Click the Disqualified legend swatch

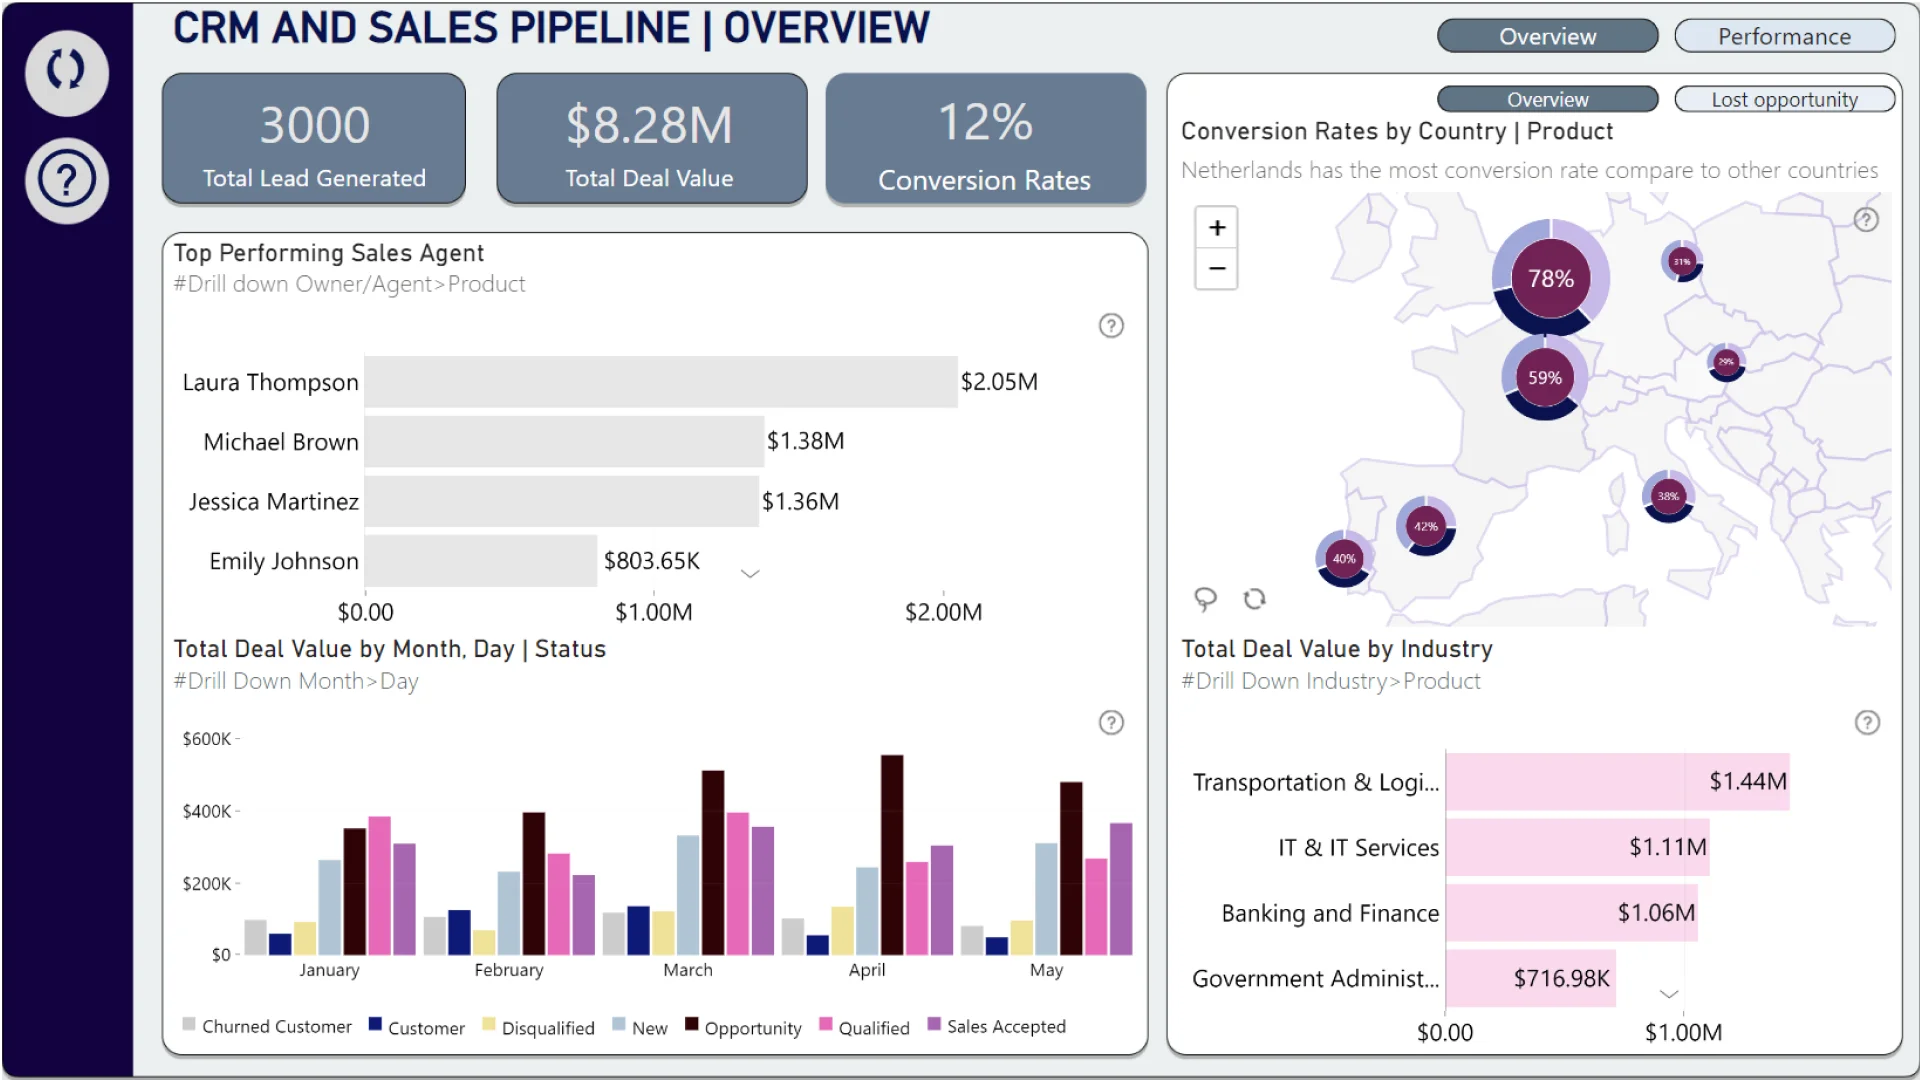pyautogui.click(x=488, y=1024)
